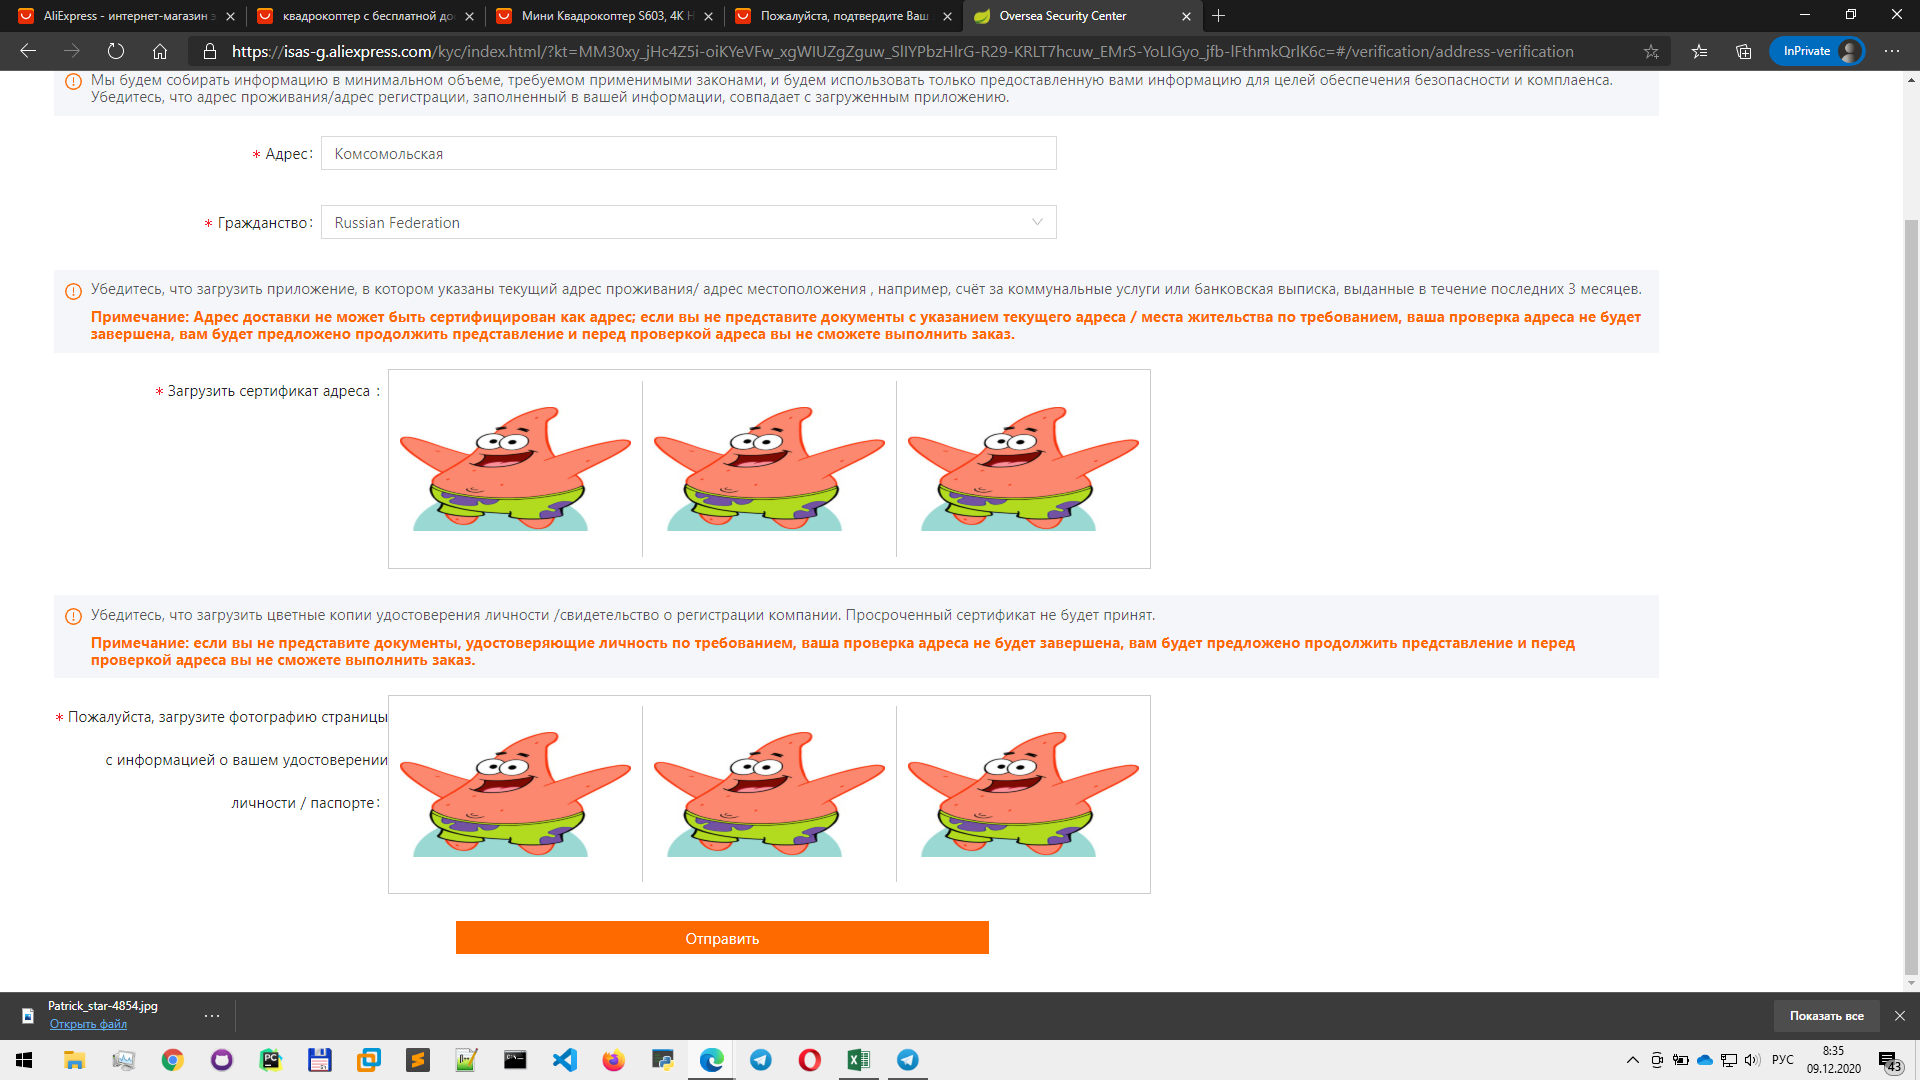Open the Collections panel
This screenshot has width=1920, height=1080.
tap(1744, 51)
